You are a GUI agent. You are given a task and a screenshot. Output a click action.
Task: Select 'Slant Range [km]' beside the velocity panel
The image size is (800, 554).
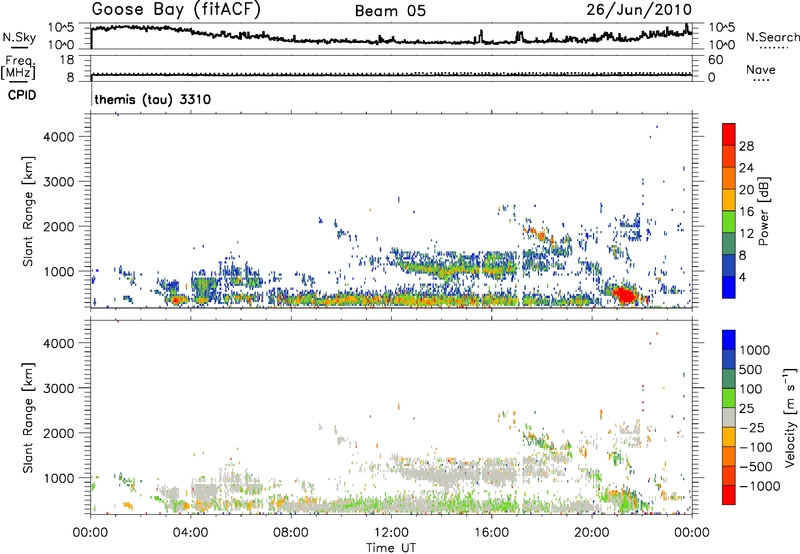pos(28,418)
